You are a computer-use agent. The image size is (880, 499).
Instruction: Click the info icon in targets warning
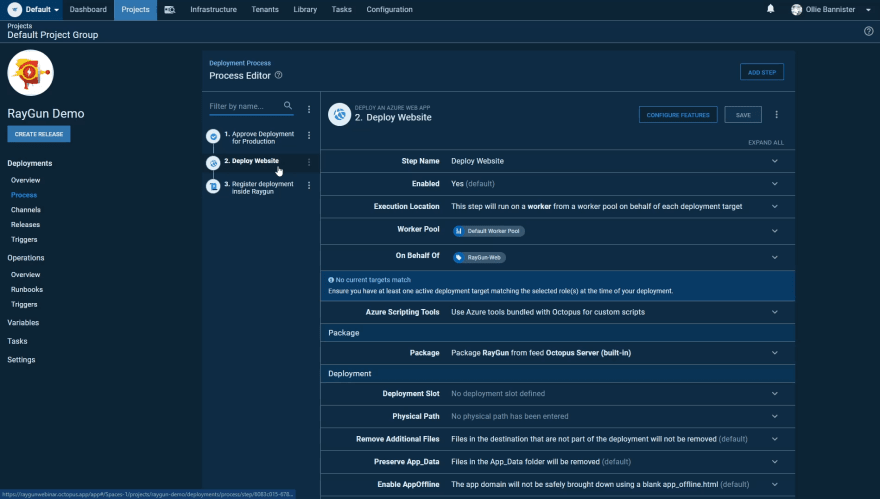(331, 280)
